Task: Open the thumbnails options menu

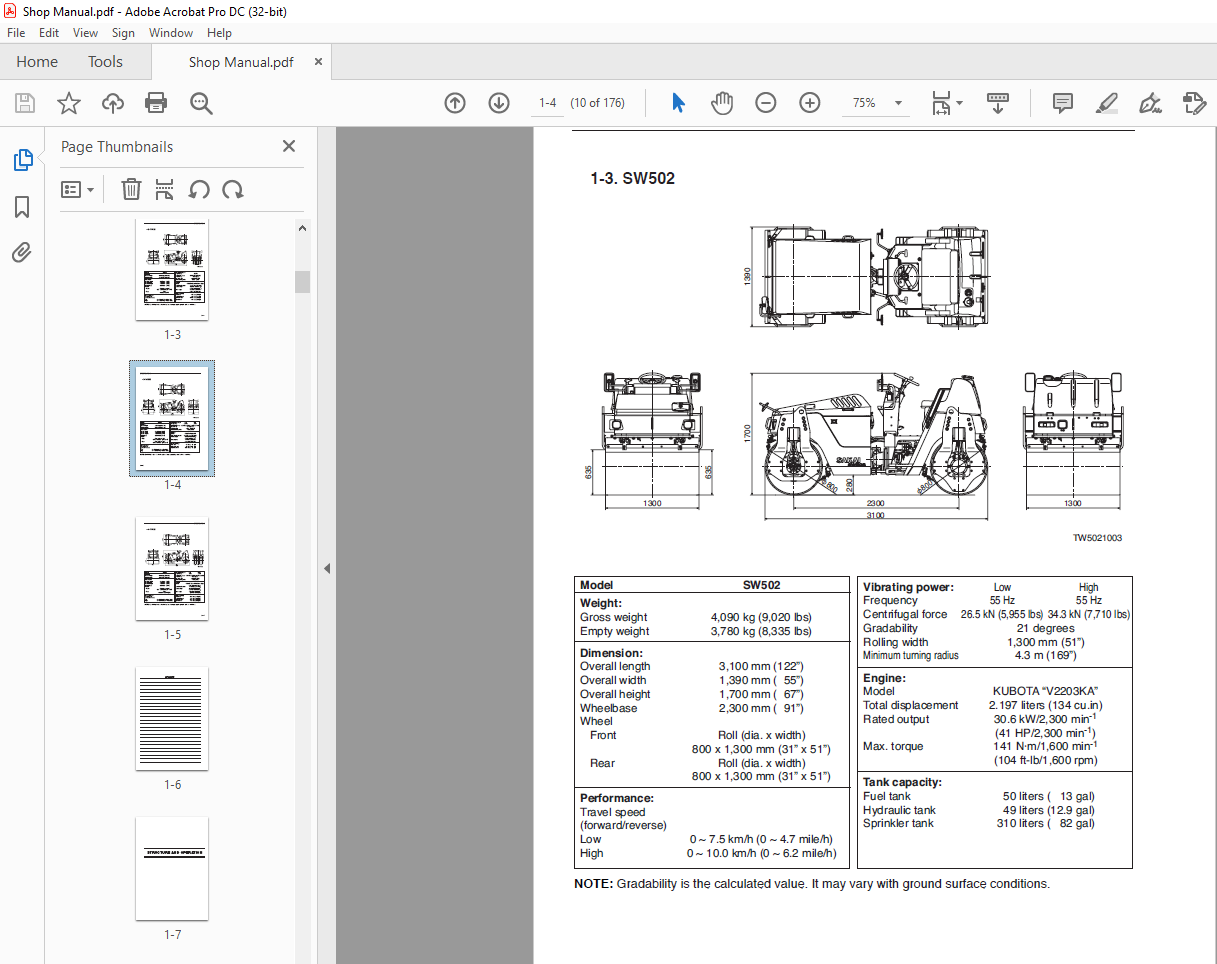Action: click(78, 189)
